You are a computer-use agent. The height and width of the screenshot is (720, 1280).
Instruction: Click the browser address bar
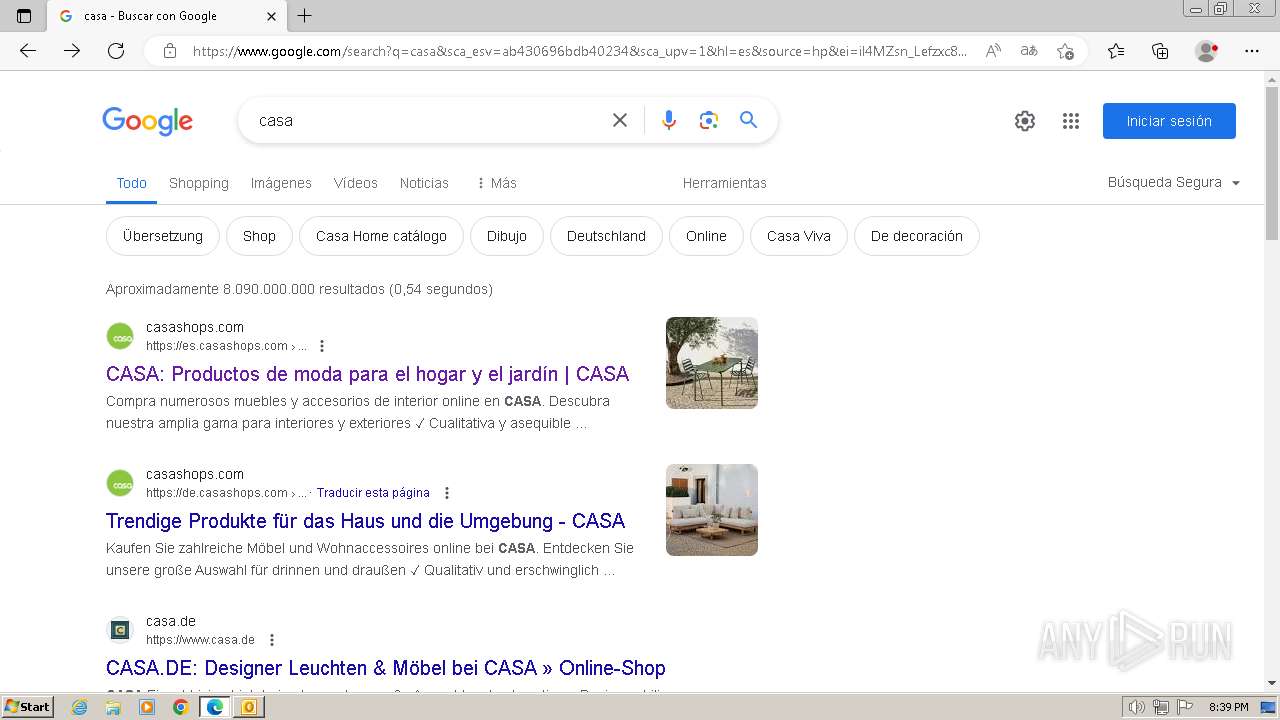click(x=579, y=51)
